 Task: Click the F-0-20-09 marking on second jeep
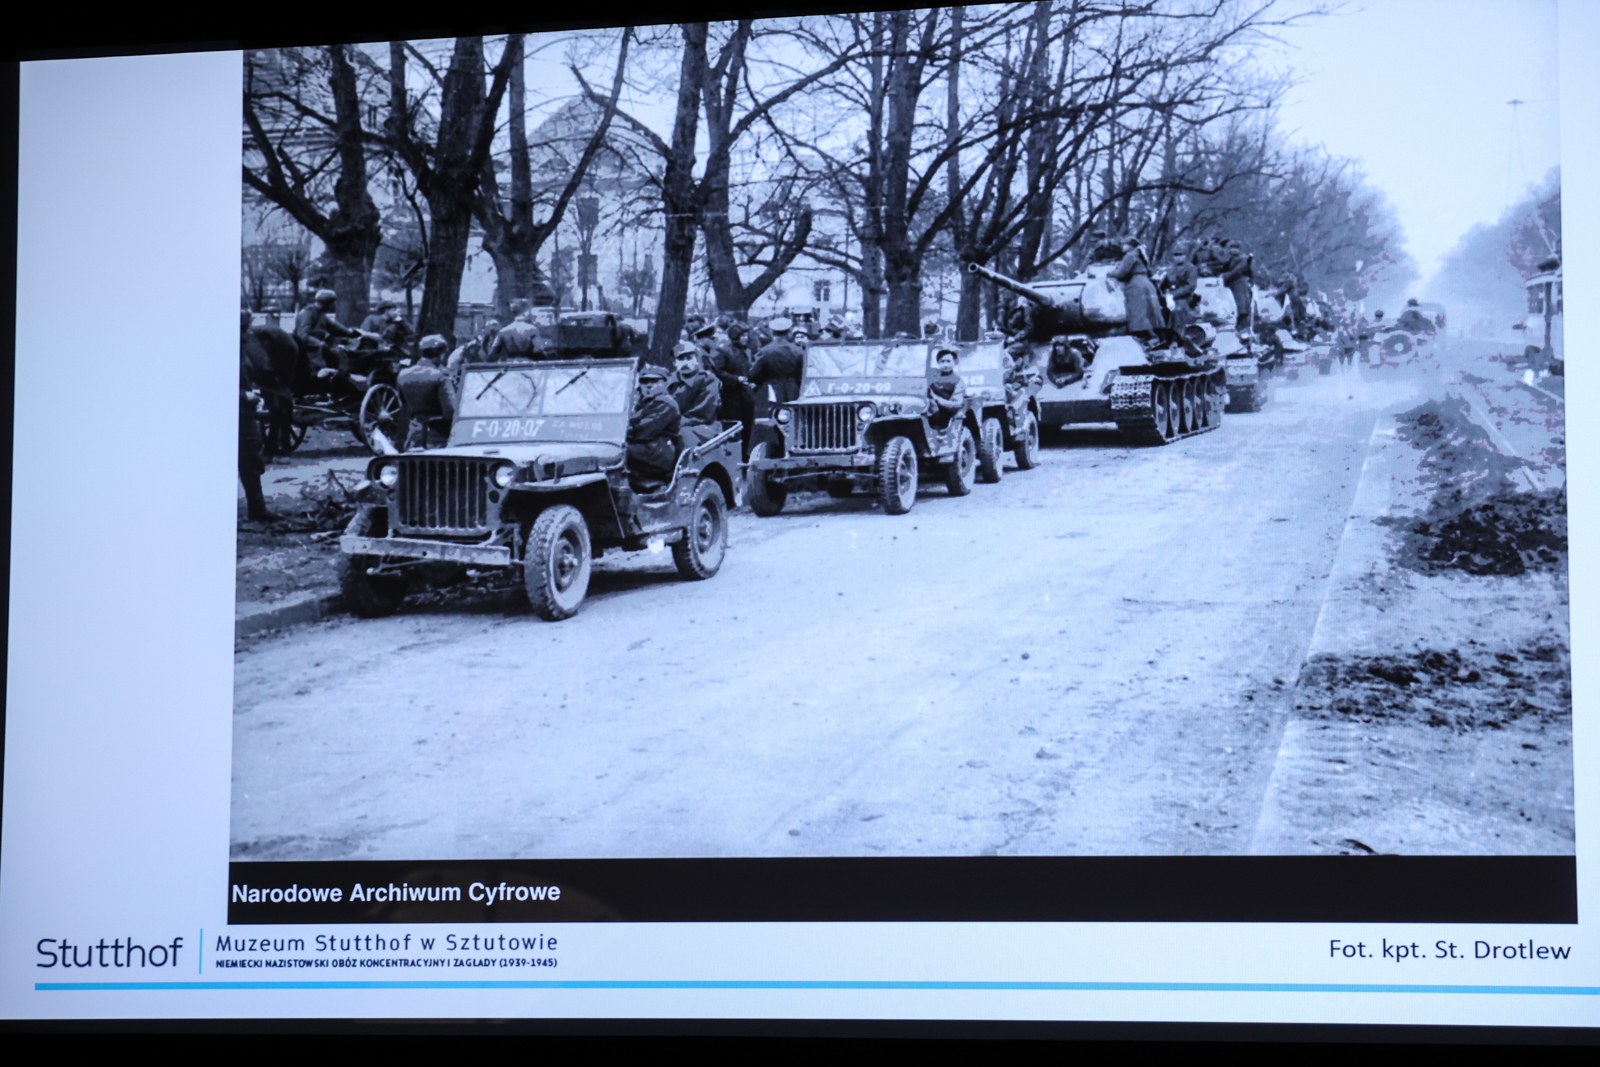point(858,386)
